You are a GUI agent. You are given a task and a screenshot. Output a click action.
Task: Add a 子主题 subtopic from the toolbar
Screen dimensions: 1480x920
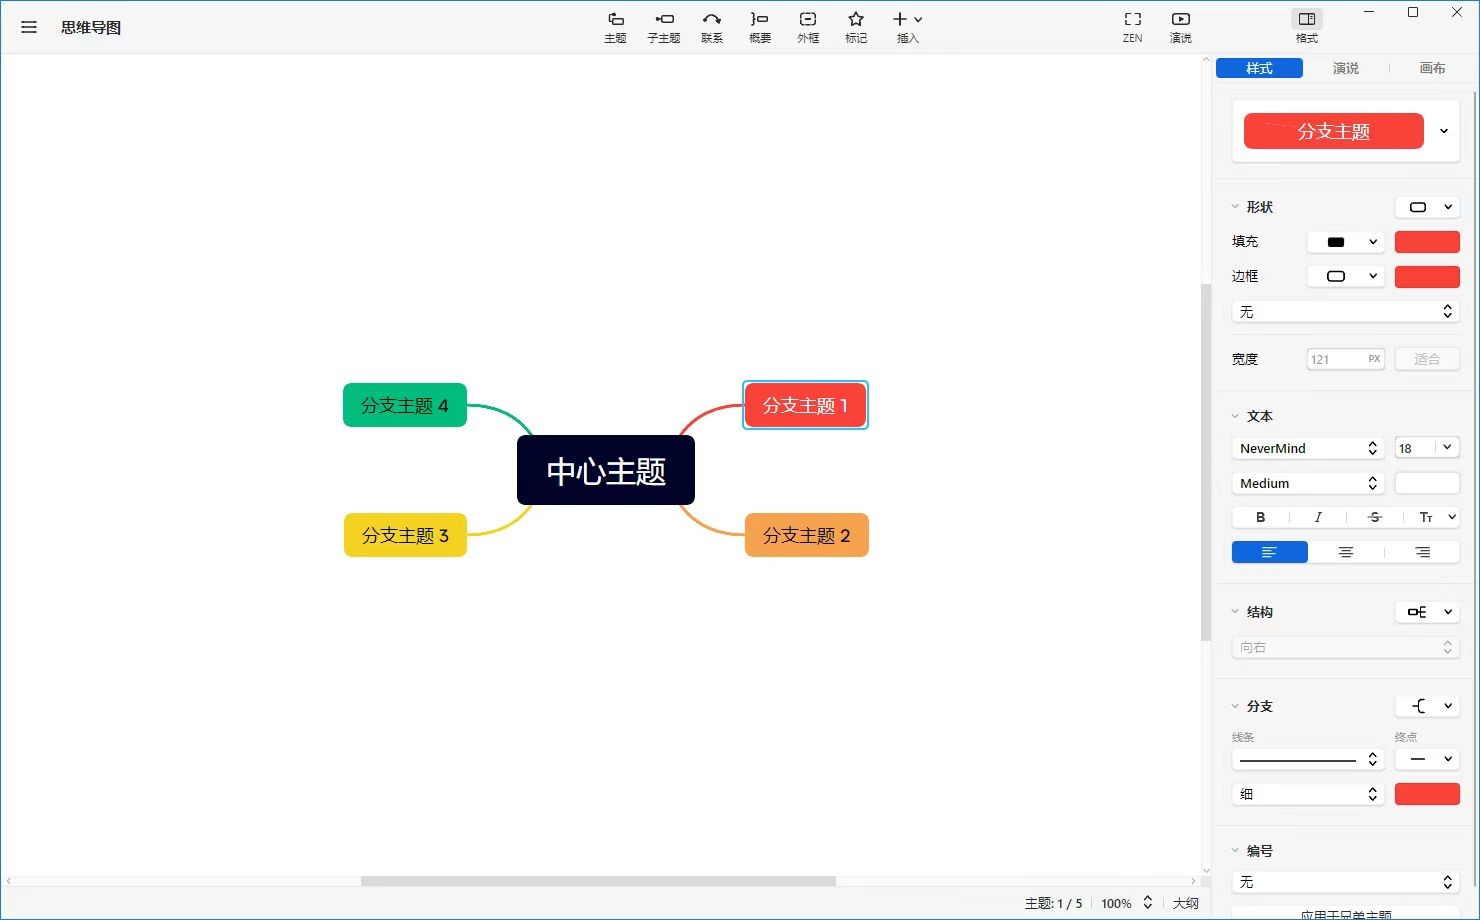pos(663,27)
